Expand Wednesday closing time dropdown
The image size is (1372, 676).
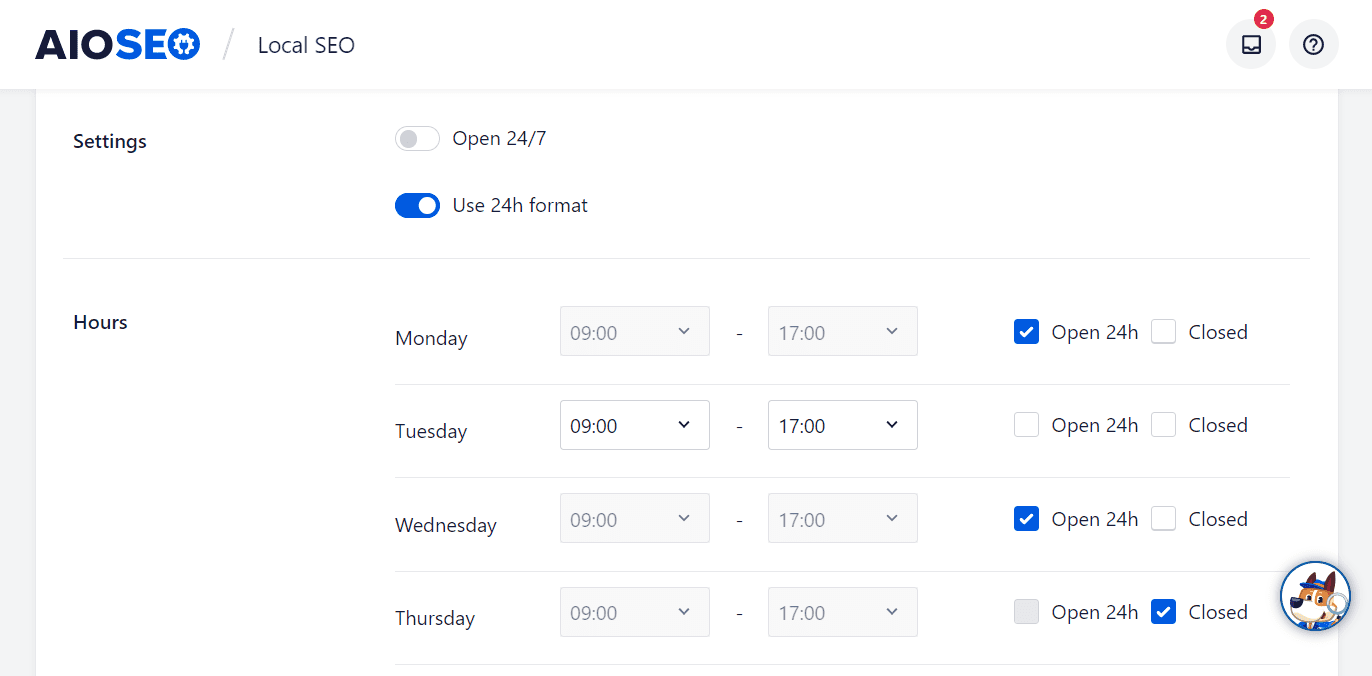coord(842,519)
